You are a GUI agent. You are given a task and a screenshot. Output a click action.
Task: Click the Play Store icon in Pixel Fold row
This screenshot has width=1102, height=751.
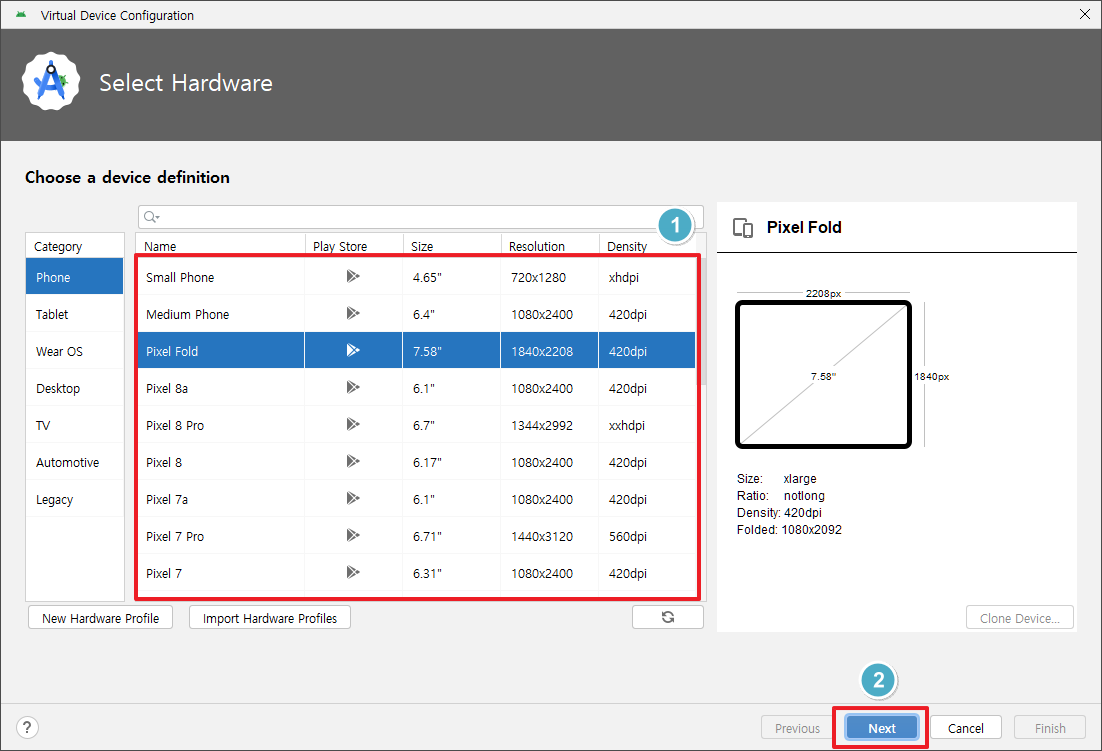pyautogui.click(x=353, y=350)
